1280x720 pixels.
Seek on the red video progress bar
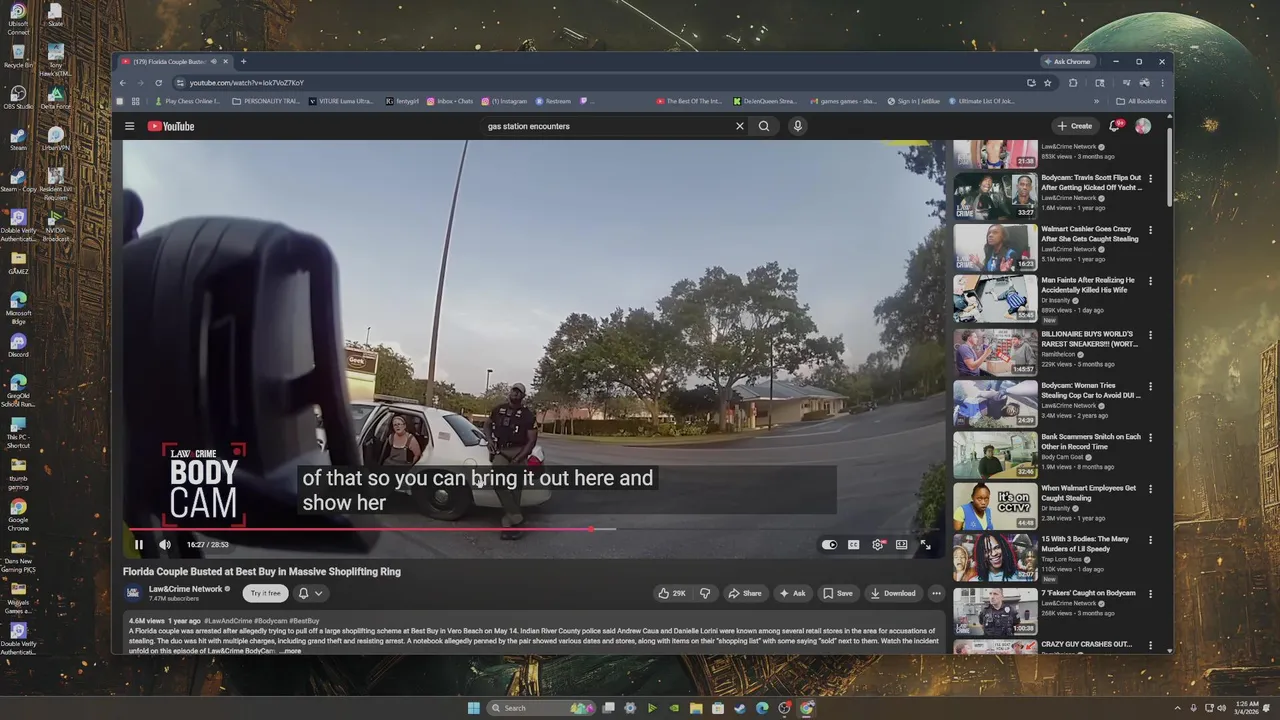534,529
